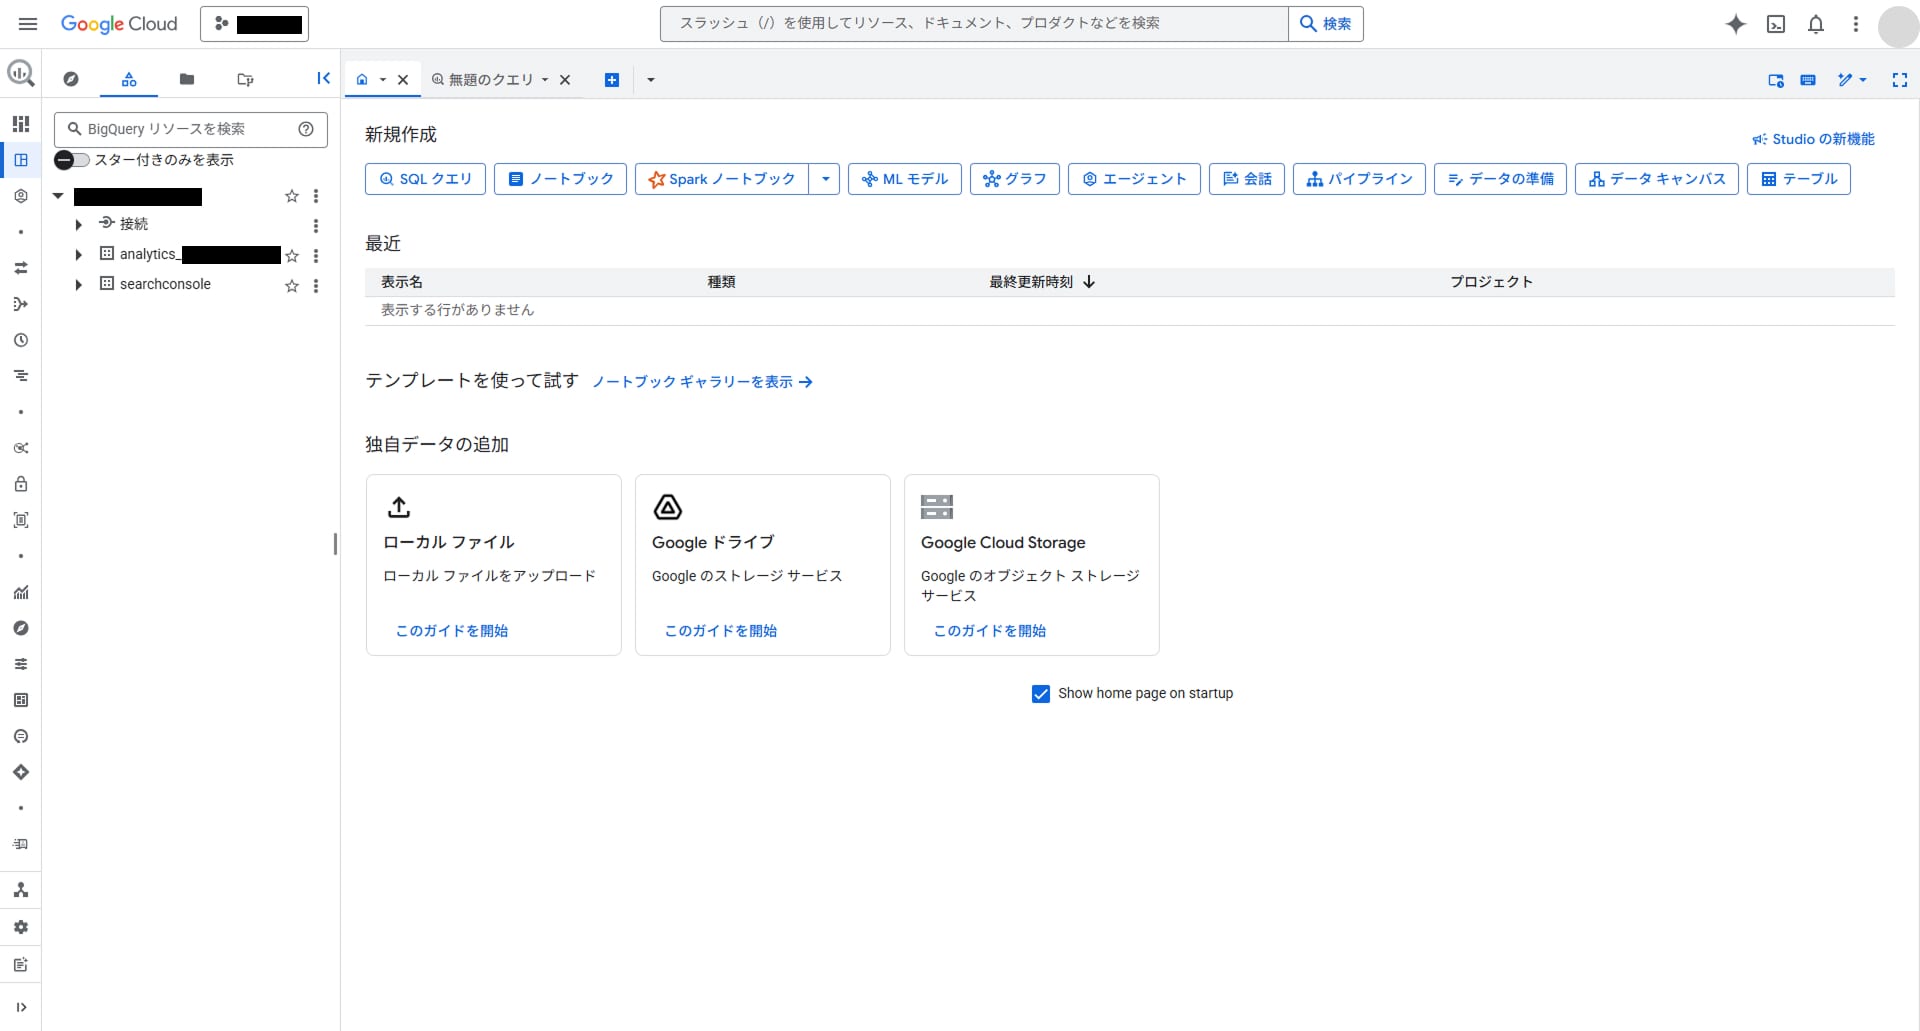The image size is (1920, 1031).
Task: Activate Cloud Shell terminal icon
Action: pos(1776,24)
